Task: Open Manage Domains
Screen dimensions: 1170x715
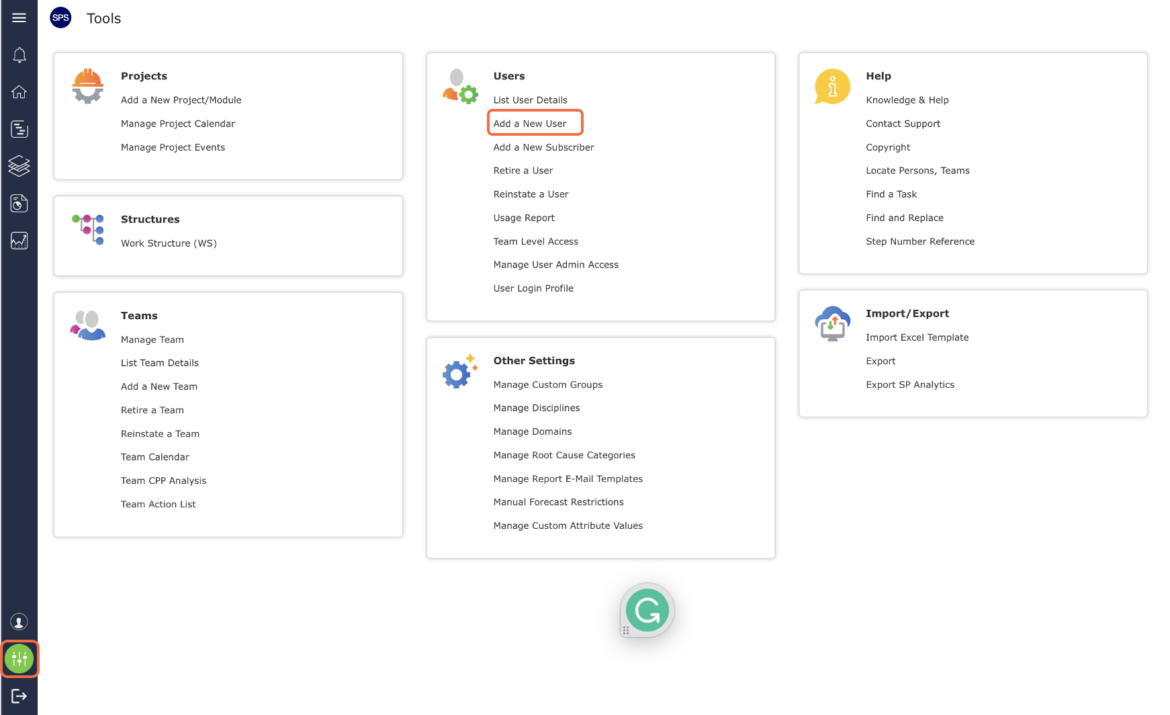Action: [x=533, y=431]
